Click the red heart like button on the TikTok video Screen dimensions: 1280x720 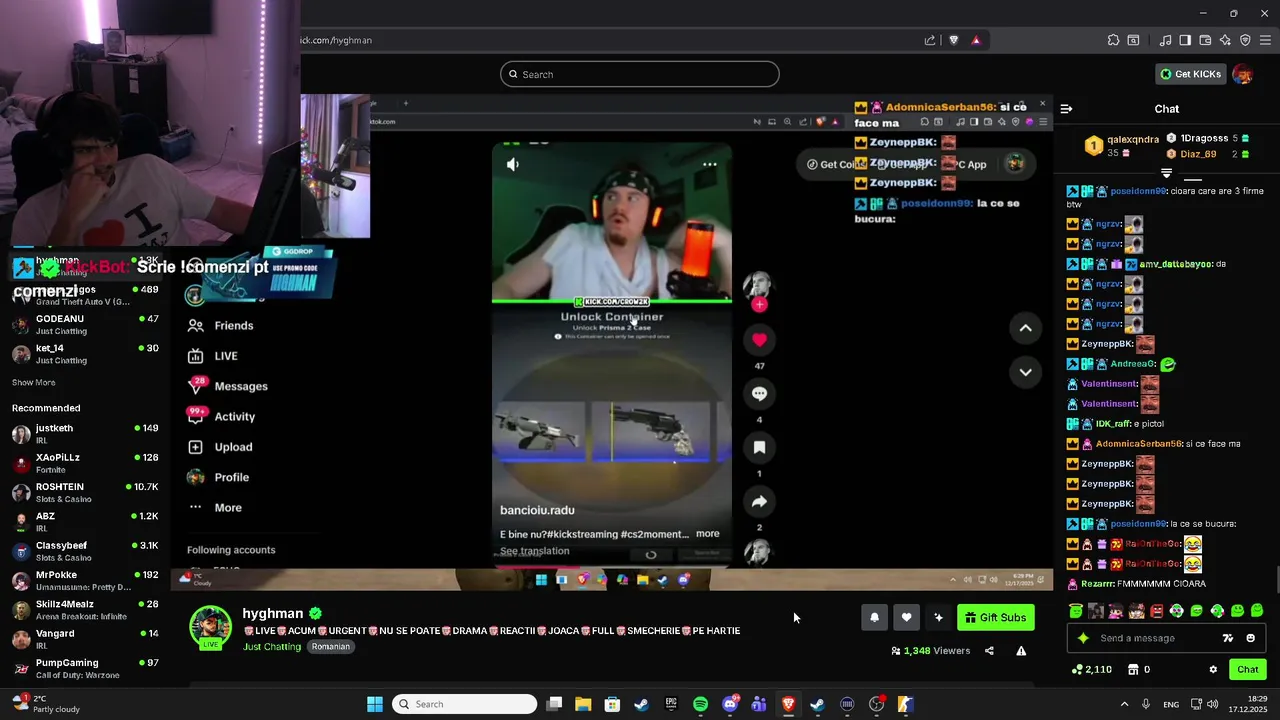(759, 340)
